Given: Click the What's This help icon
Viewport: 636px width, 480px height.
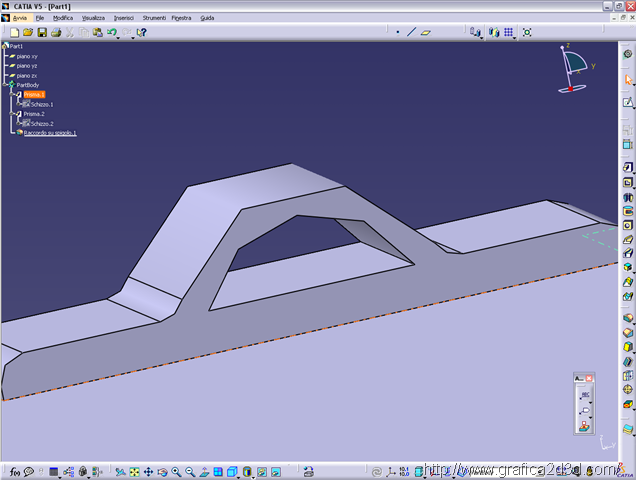Looking at the screenshot, I should [142, 32].
